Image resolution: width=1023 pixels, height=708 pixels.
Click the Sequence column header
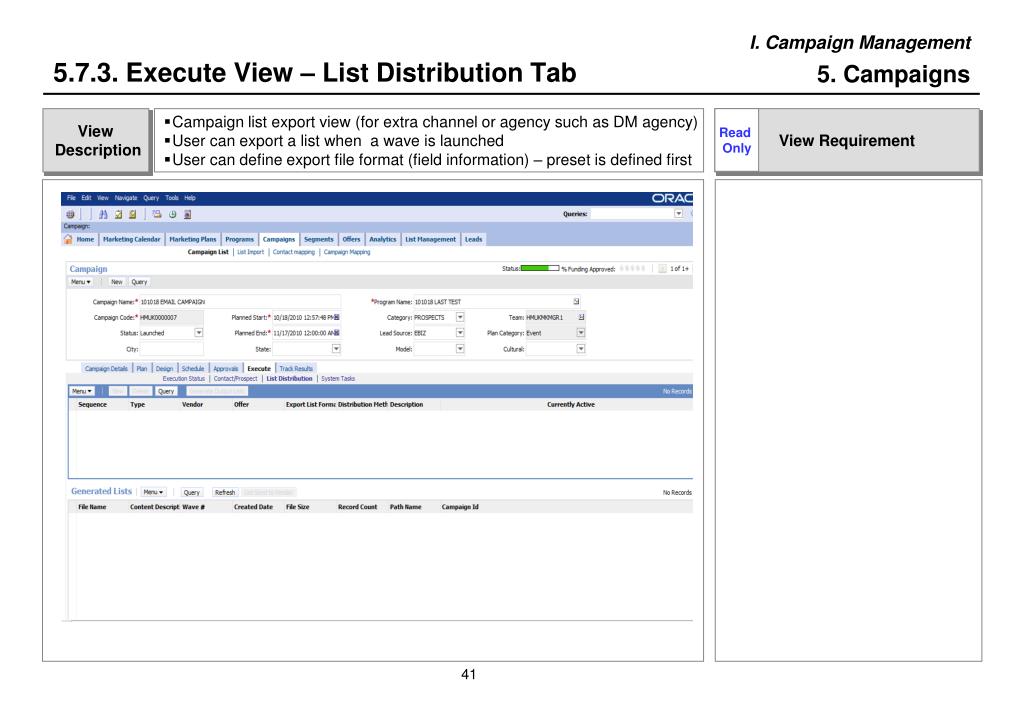coord(92,405)
